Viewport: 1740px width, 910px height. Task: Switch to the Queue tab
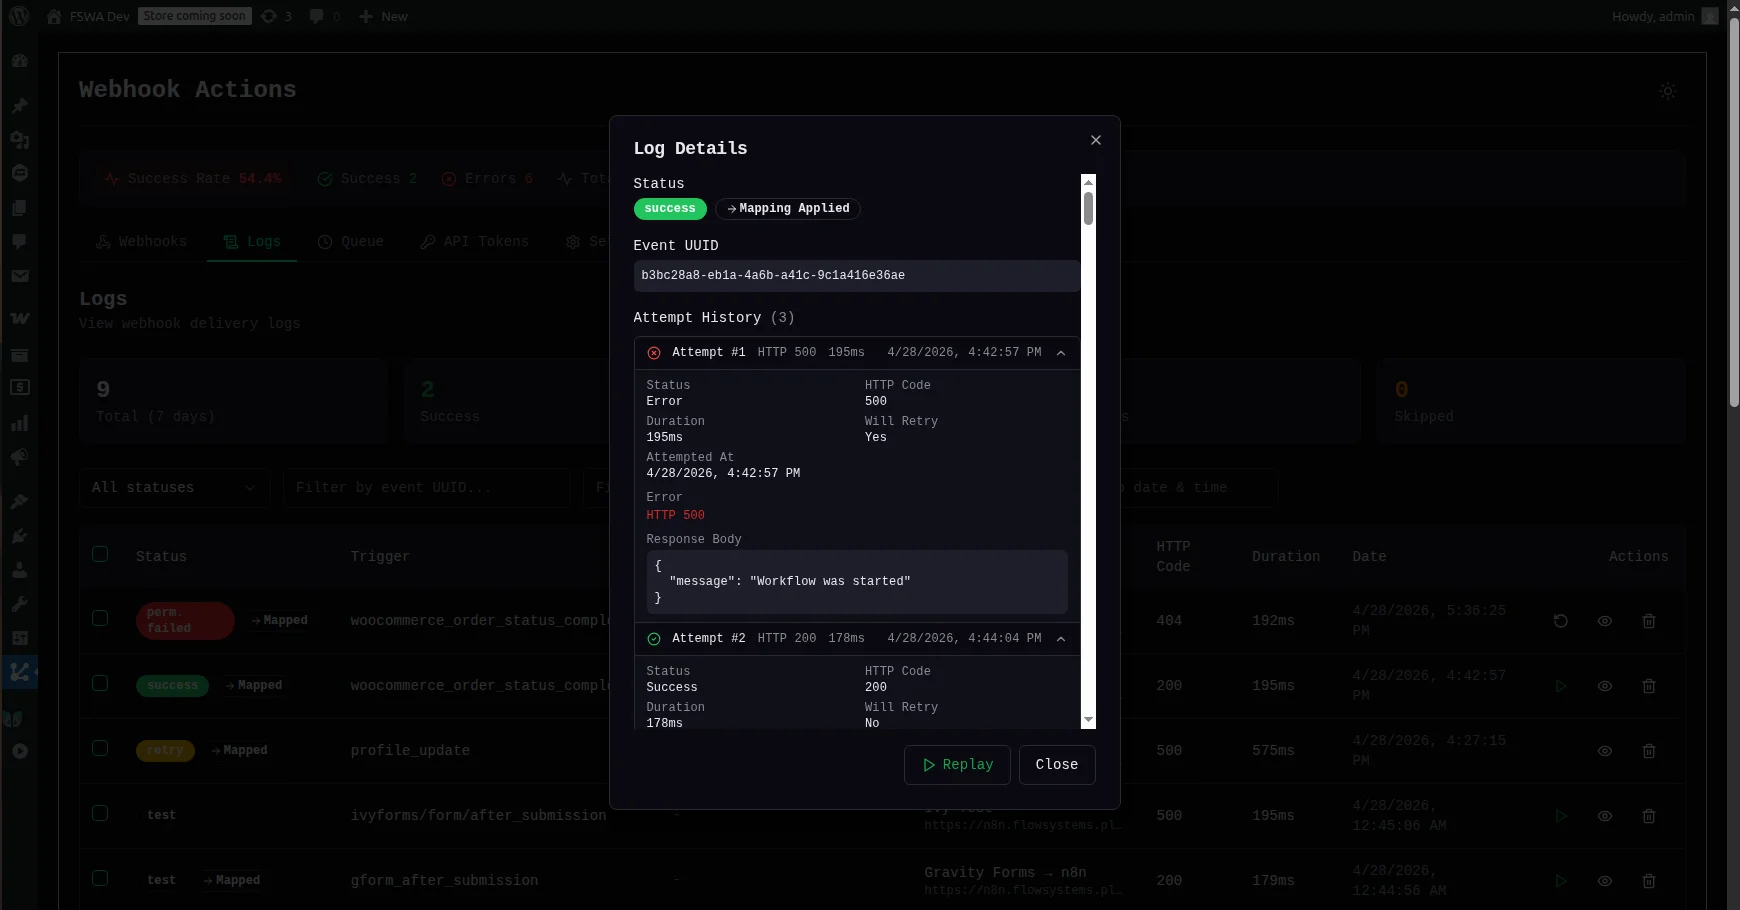pyautogui.click(x=351, y=242)
